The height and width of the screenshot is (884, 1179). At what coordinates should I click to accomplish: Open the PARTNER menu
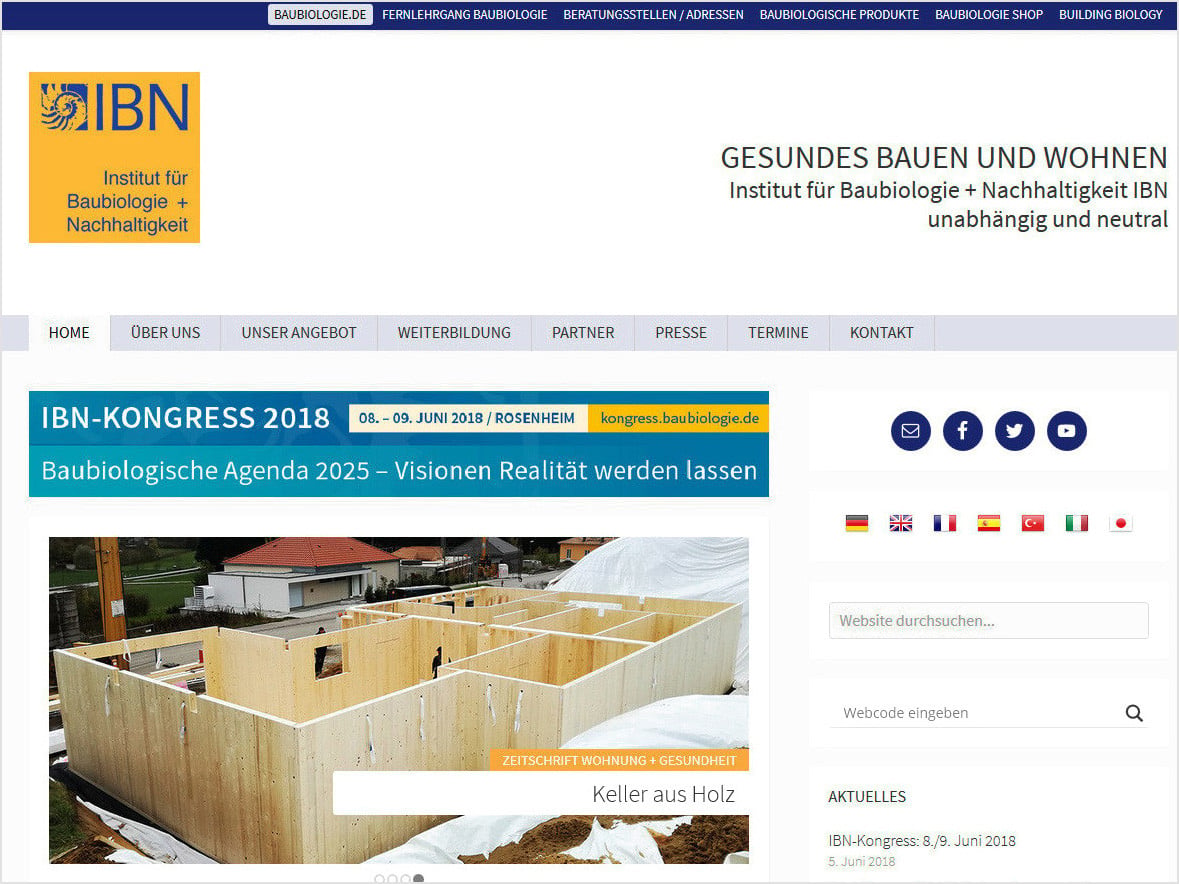583,333
